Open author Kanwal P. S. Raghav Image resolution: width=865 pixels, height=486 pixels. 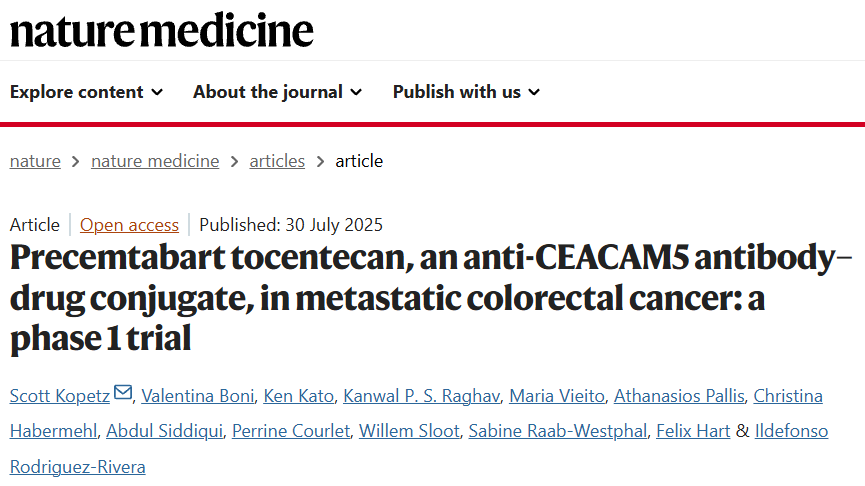point(421,396)
